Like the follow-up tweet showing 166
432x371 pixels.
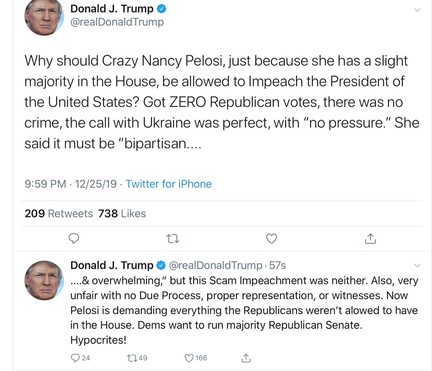coord(196,358)
